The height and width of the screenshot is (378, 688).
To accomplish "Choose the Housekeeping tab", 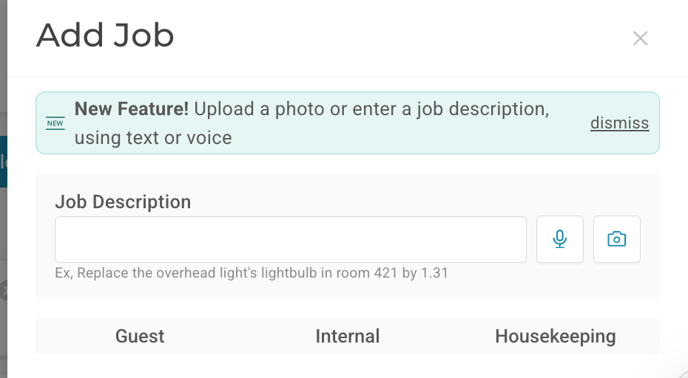I will pyautogui.click(x=555, y=336).
